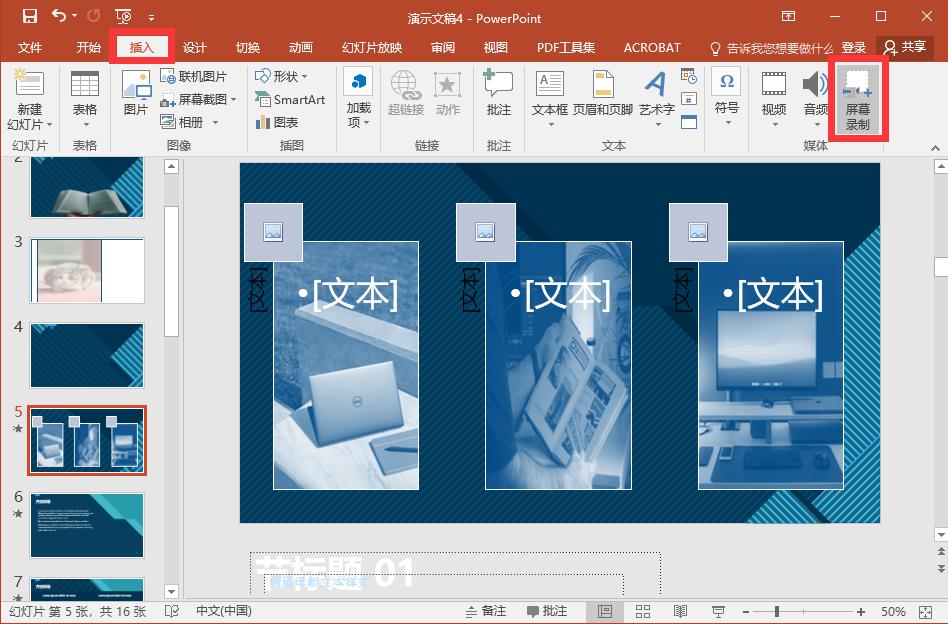Viewport: 948px width, 624px height.
Task: Click the 登录 sign-in link
Action: tap(857, 47)
